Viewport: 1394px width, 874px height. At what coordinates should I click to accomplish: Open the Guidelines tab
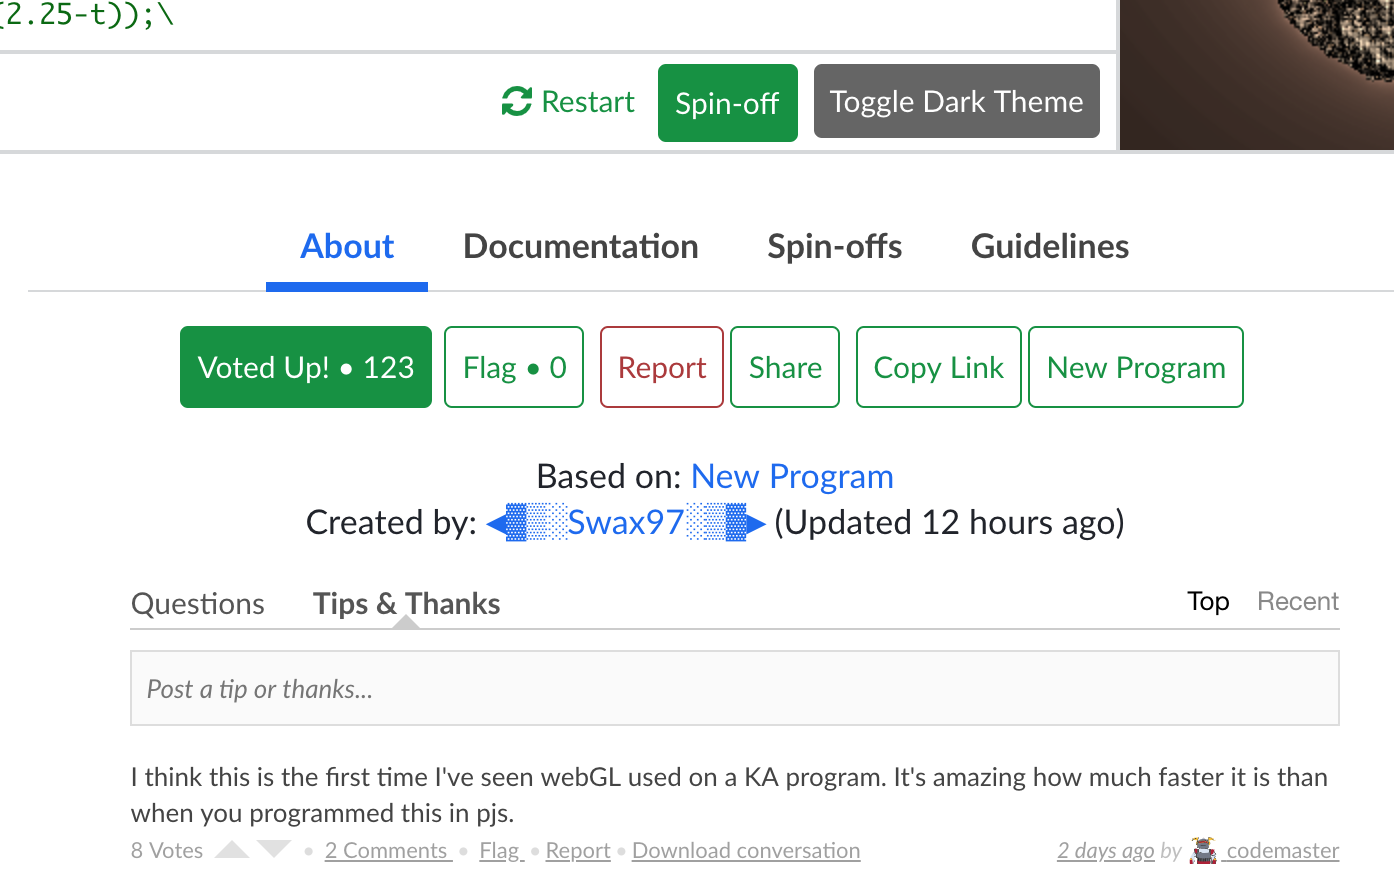point(1050,247)
